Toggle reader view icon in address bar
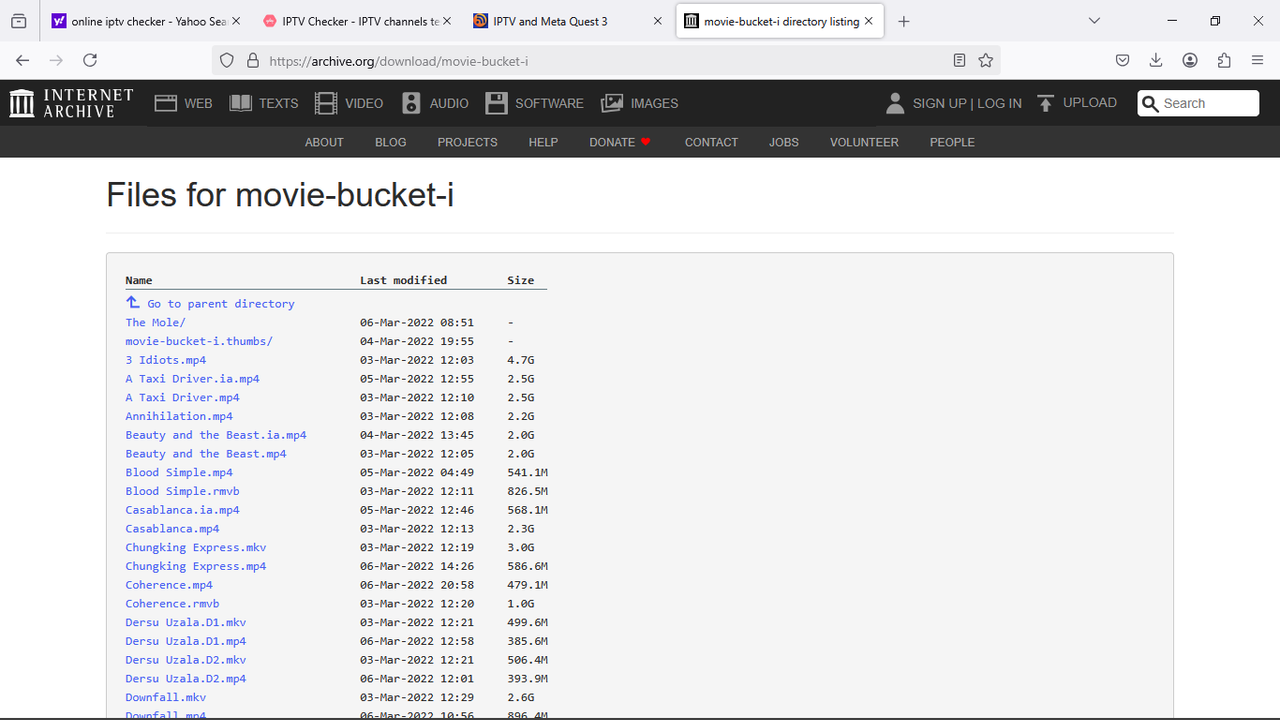This screenshot has width=1280, height=720. 959,60
